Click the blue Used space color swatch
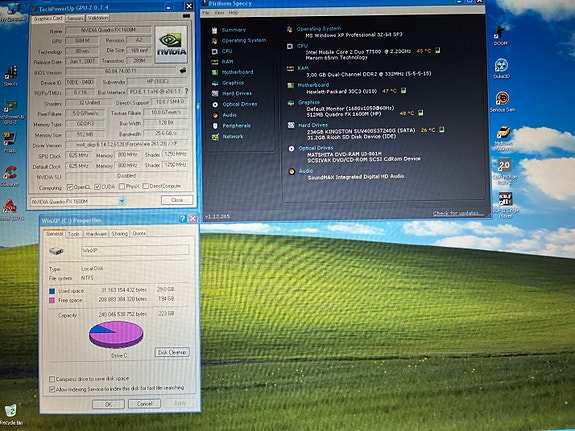Image resolution: width=575 pixels, height=431 pixels. (x=52, y=291)
